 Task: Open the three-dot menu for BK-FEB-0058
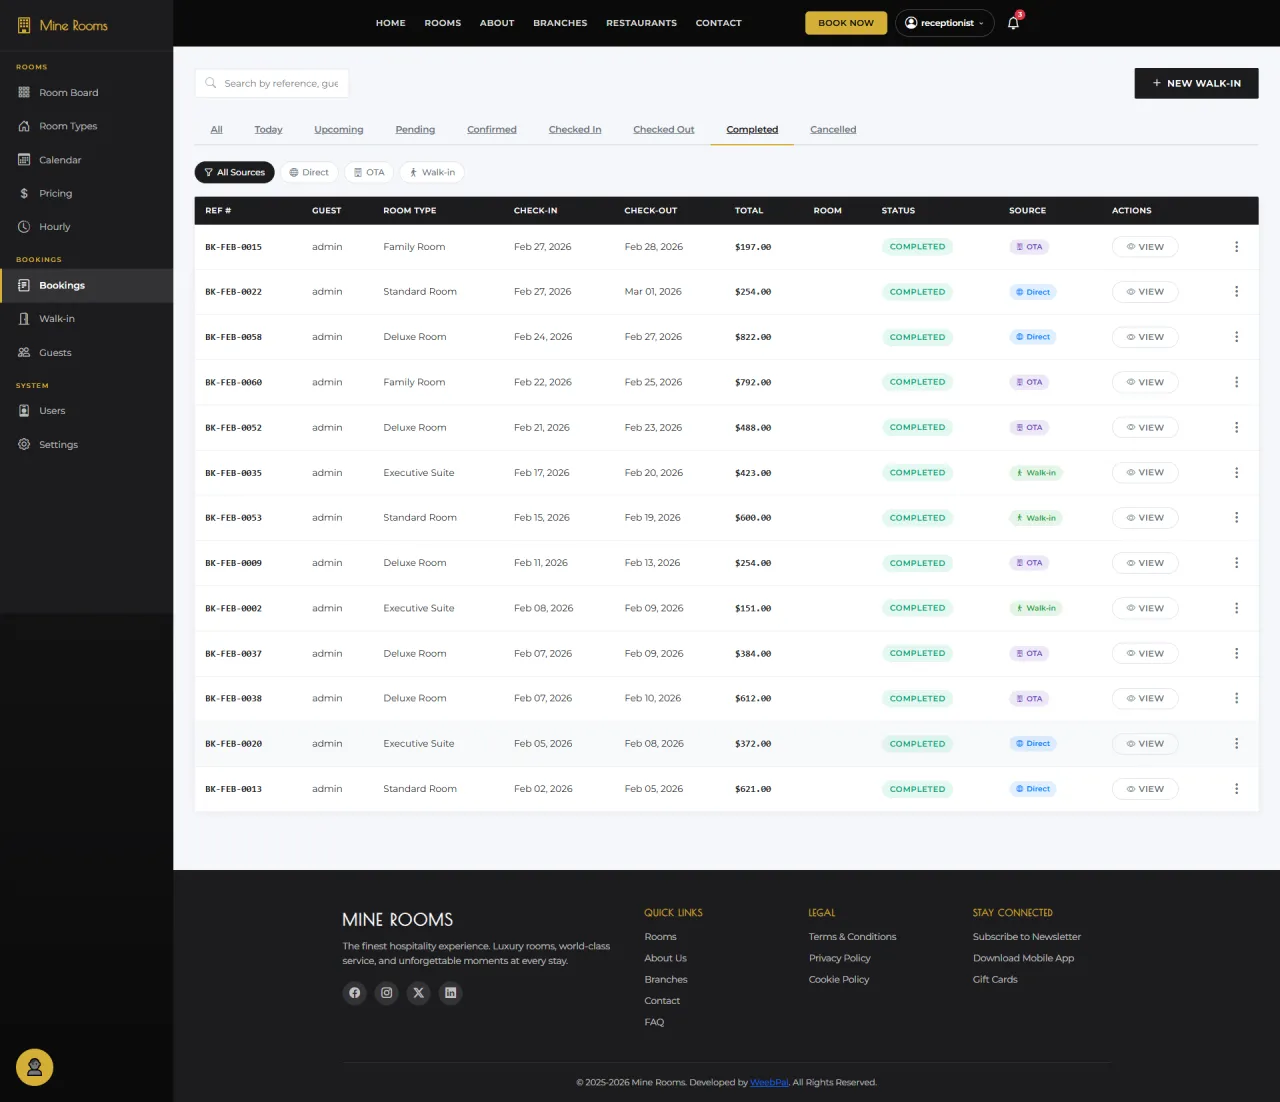coord(1236,337)
